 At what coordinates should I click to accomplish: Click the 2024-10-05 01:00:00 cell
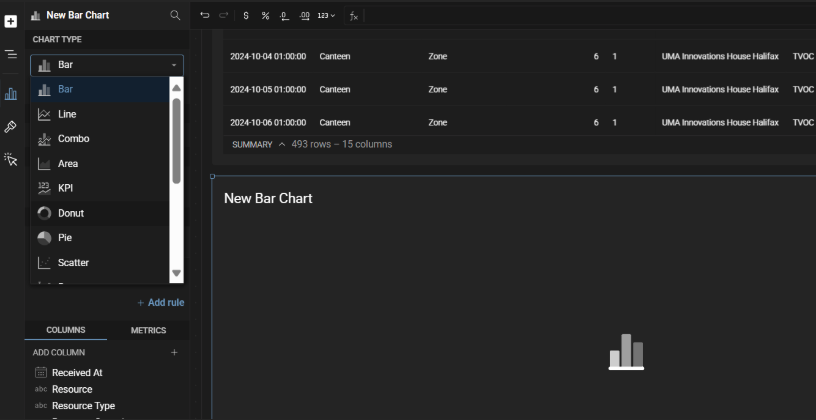(268, 90)
